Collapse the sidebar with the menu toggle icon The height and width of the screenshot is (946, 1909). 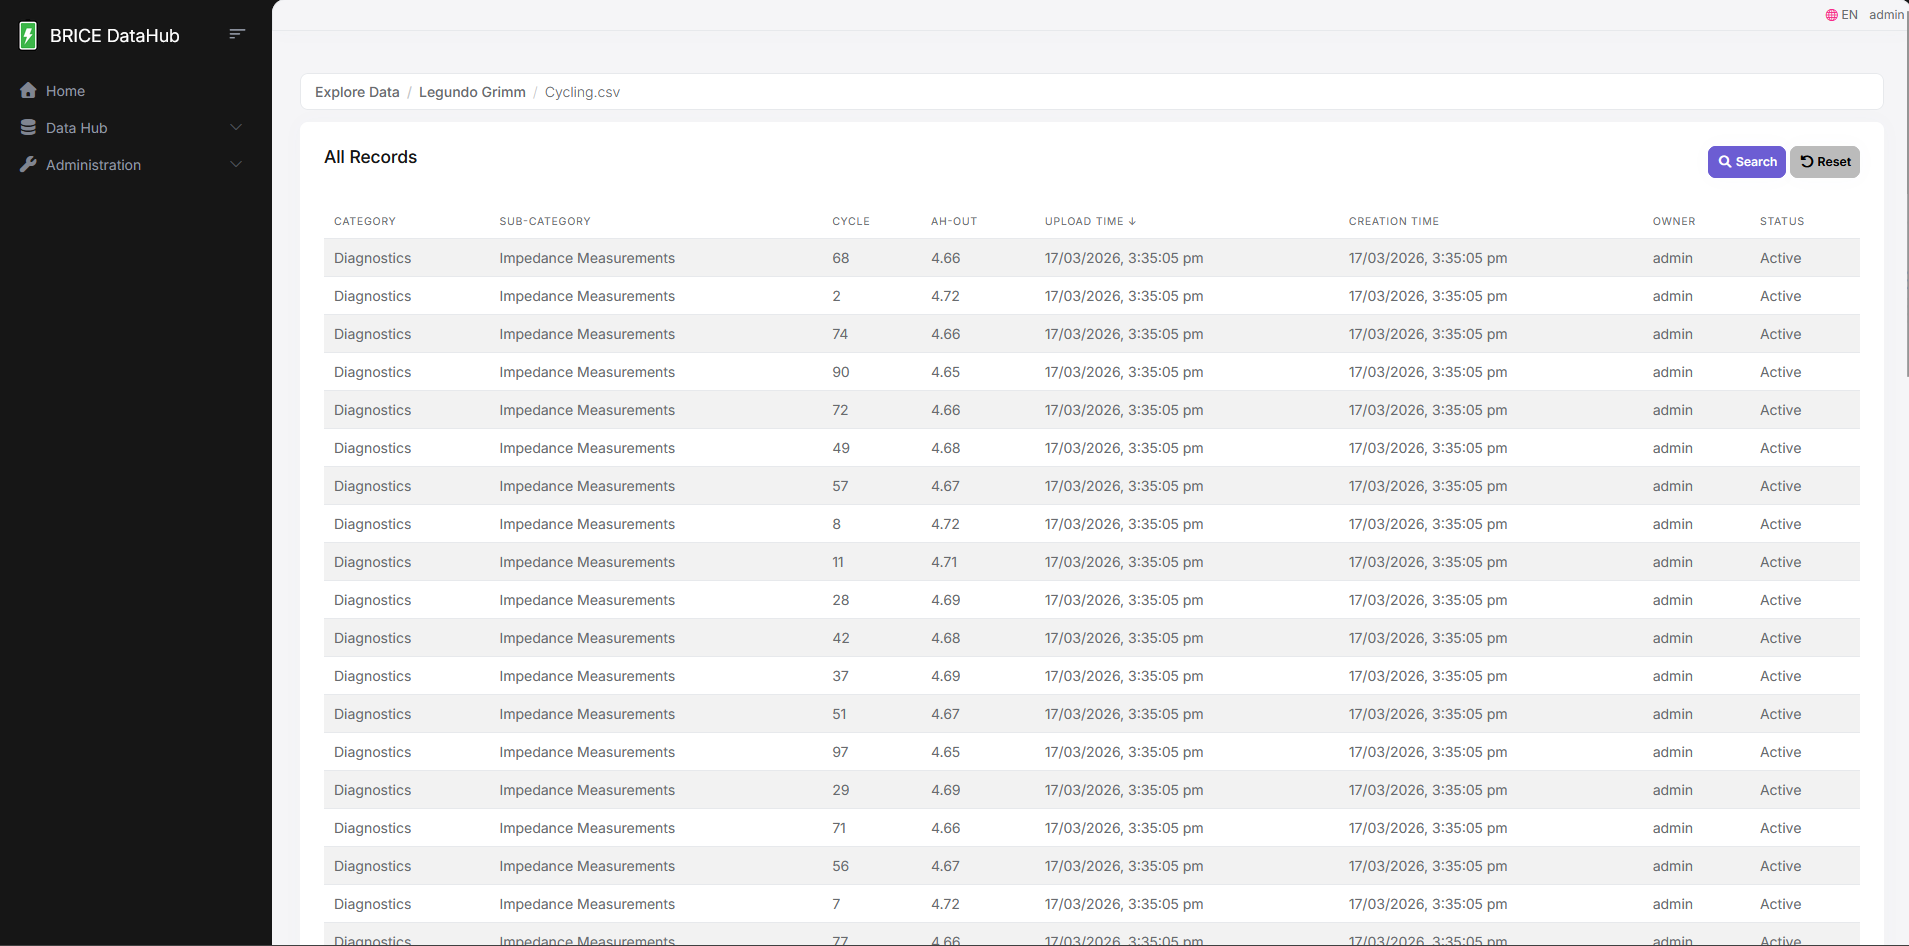click(237, 34)
